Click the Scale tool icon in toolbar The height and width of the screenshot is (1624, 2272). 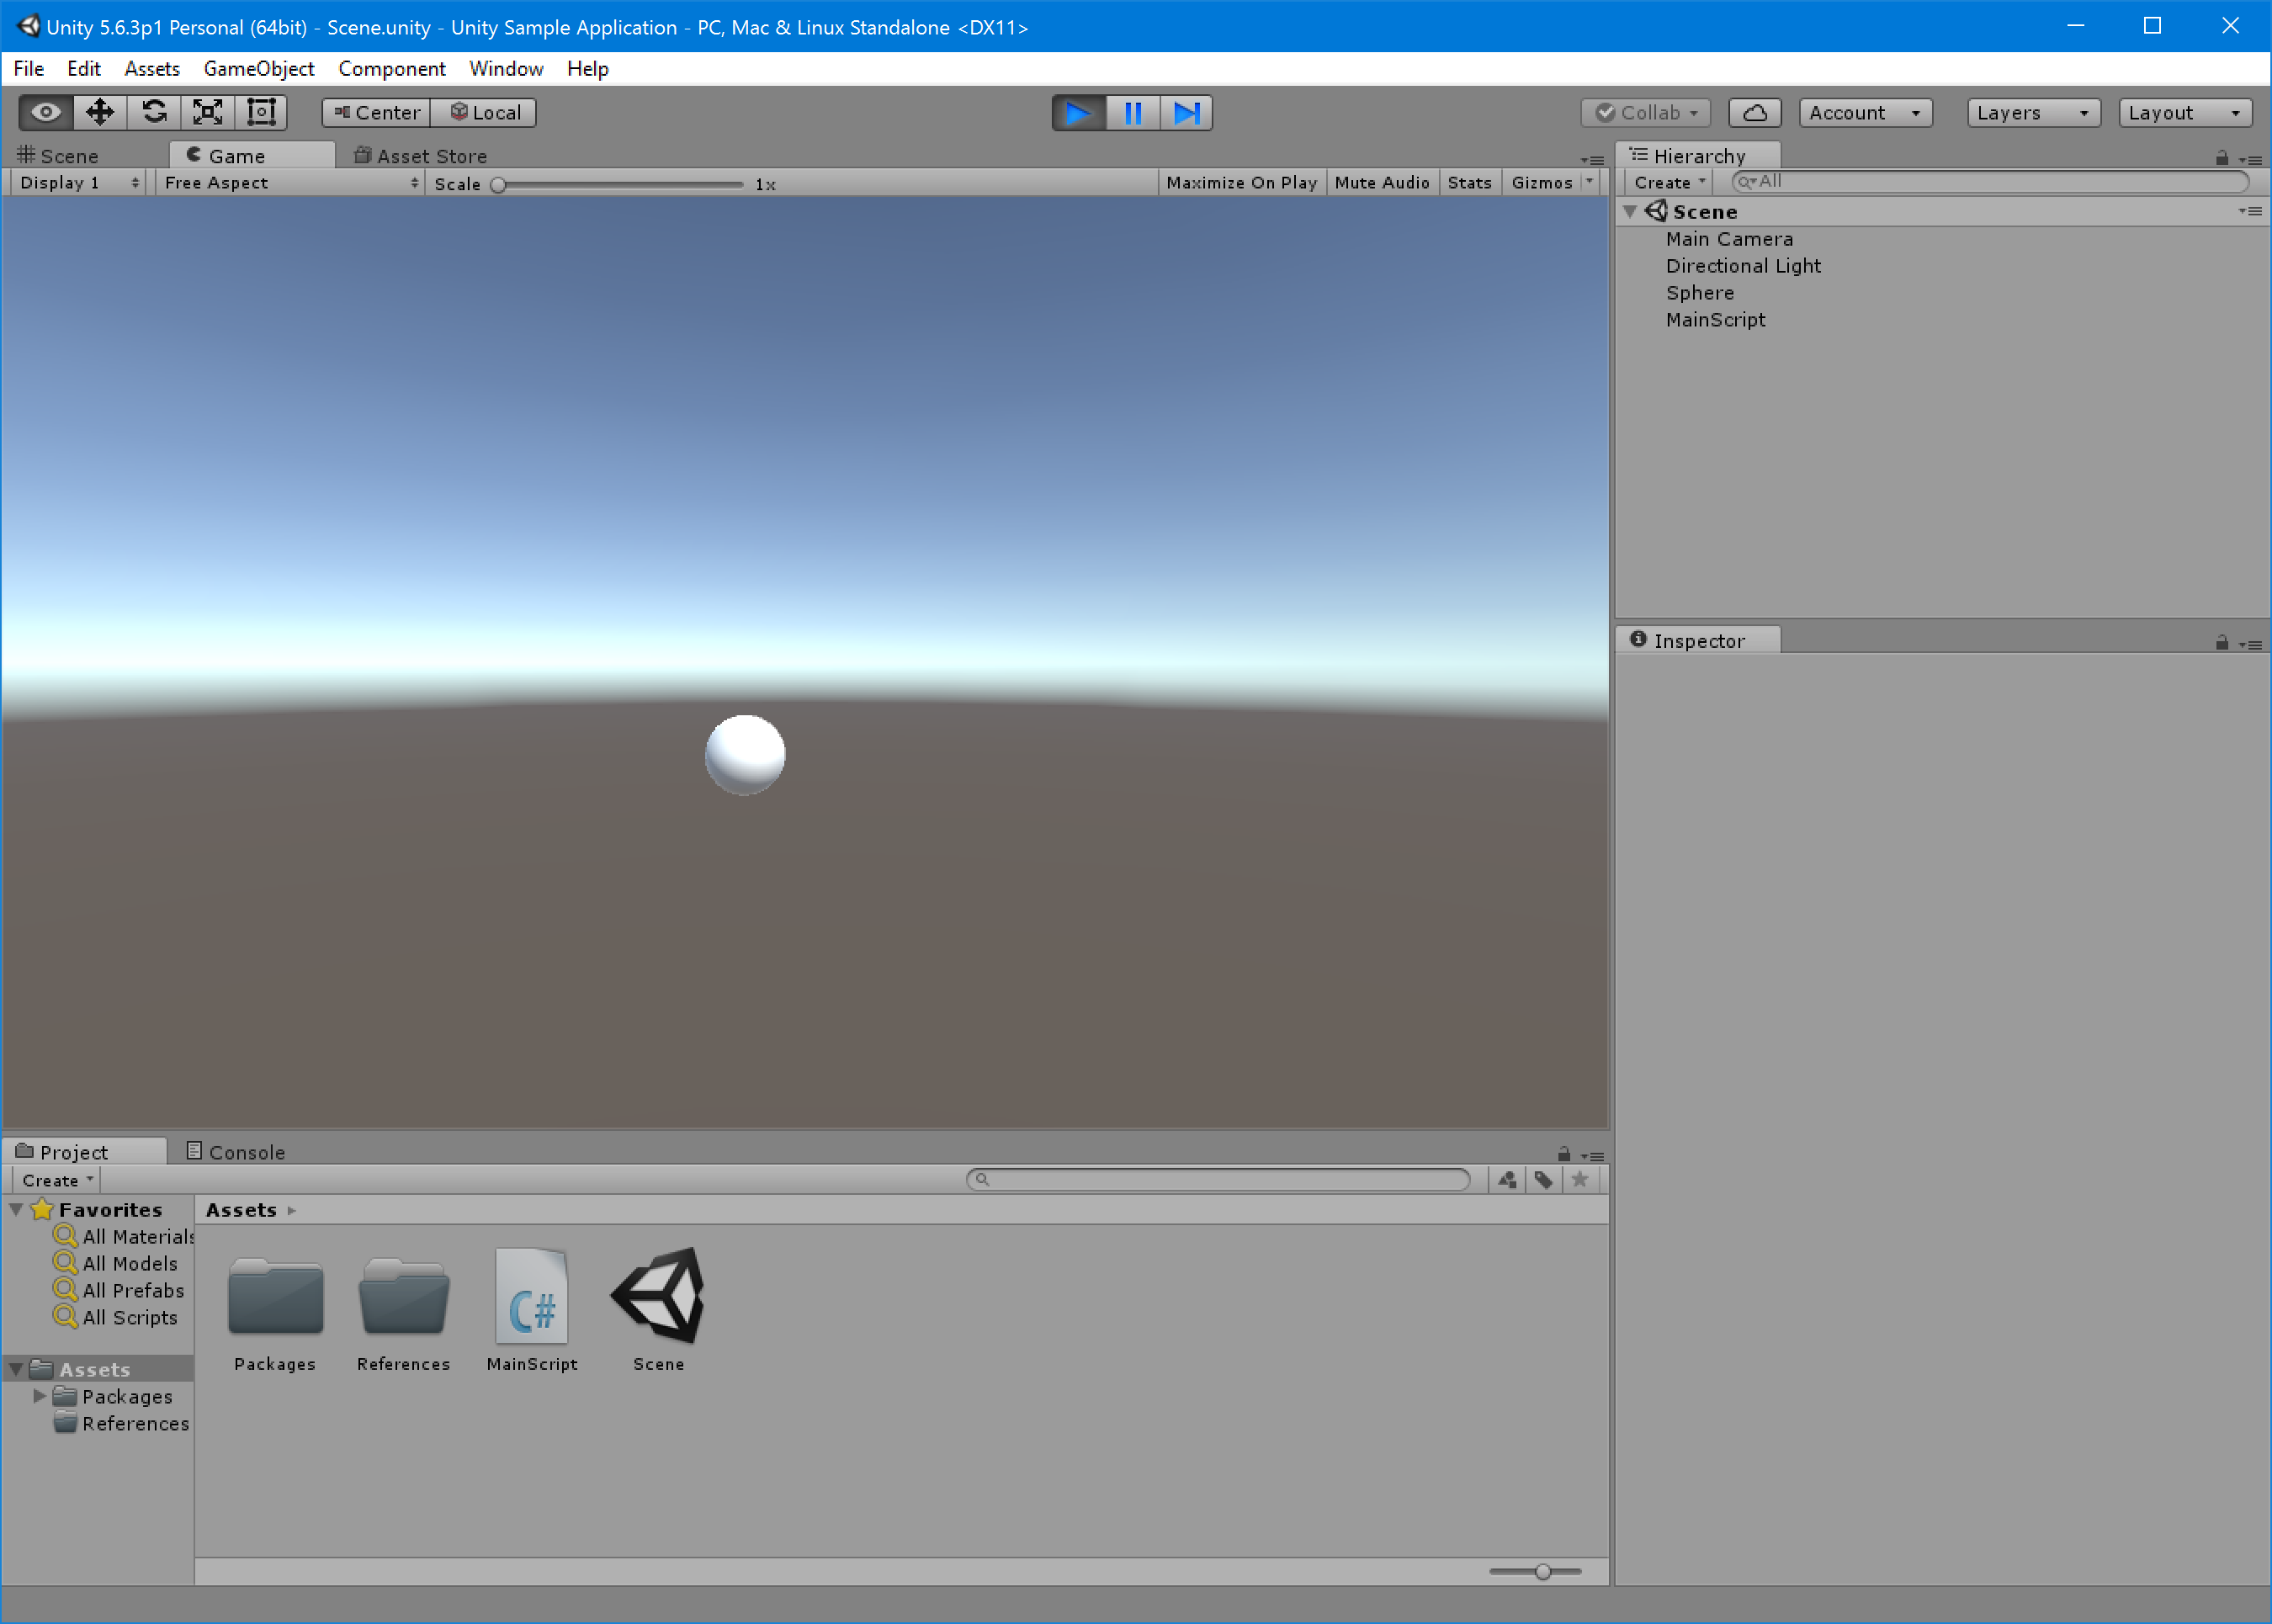(209, 111)
